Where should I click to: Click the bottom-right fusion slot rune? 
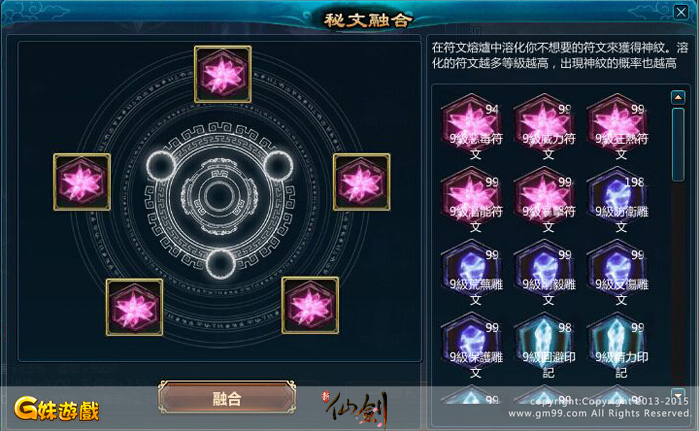click(x=310, y=305)
